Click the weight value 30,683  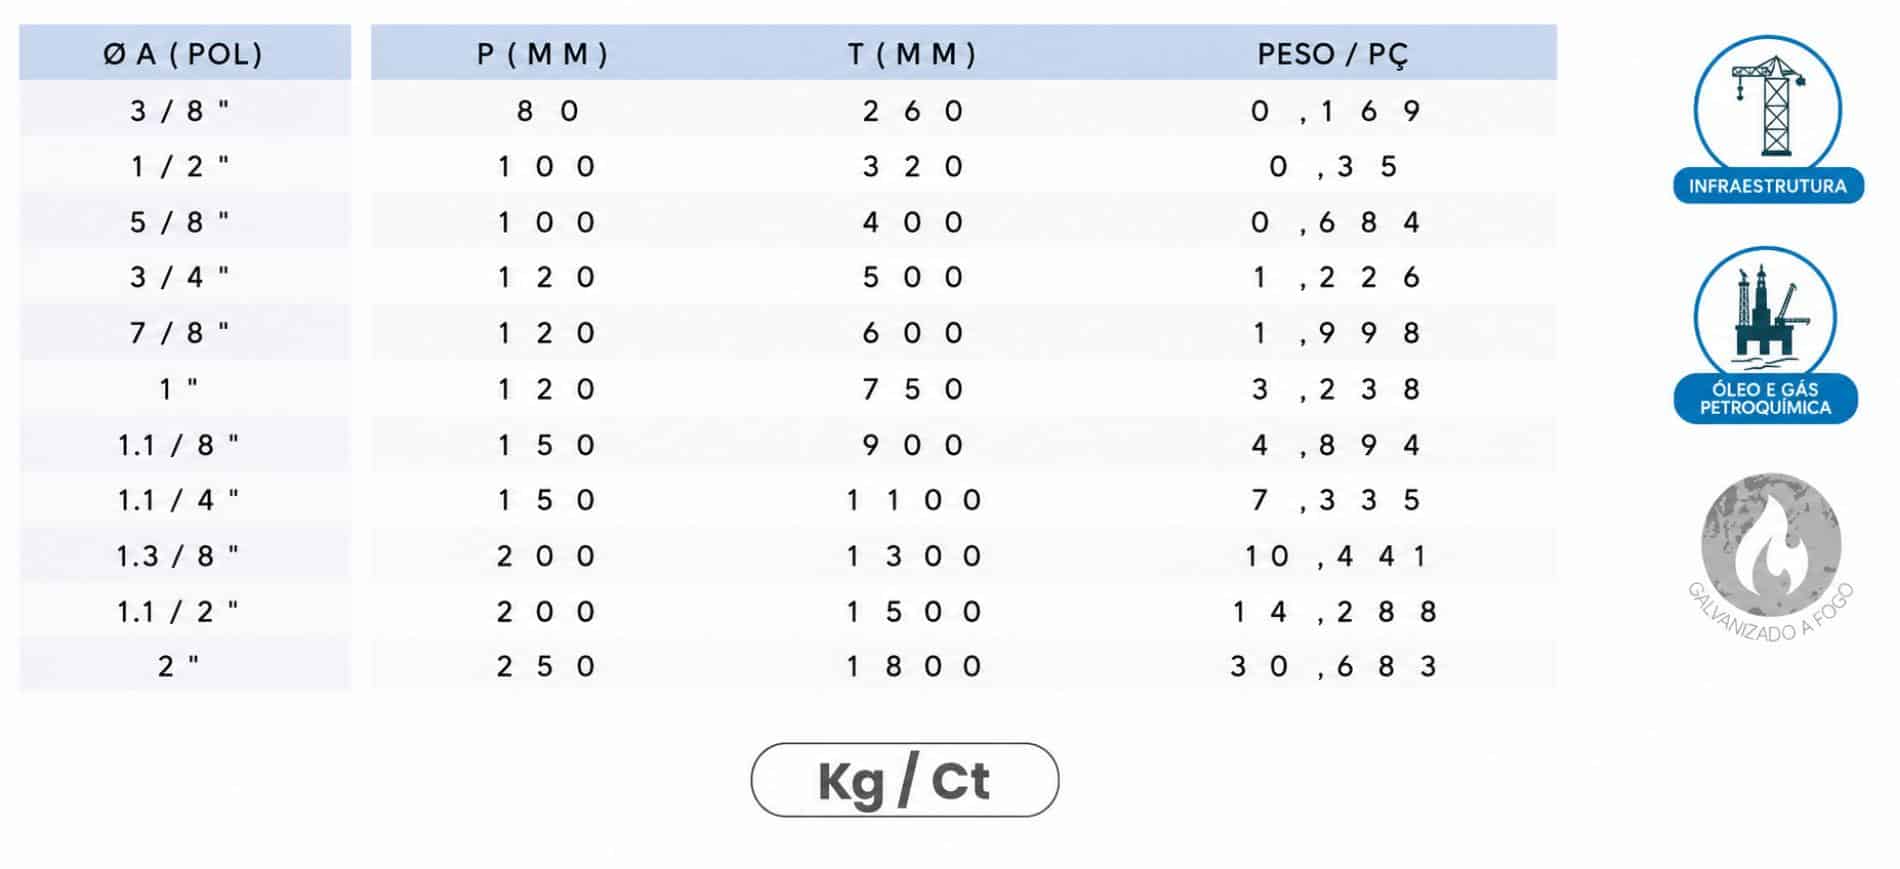click(1333, 666)
